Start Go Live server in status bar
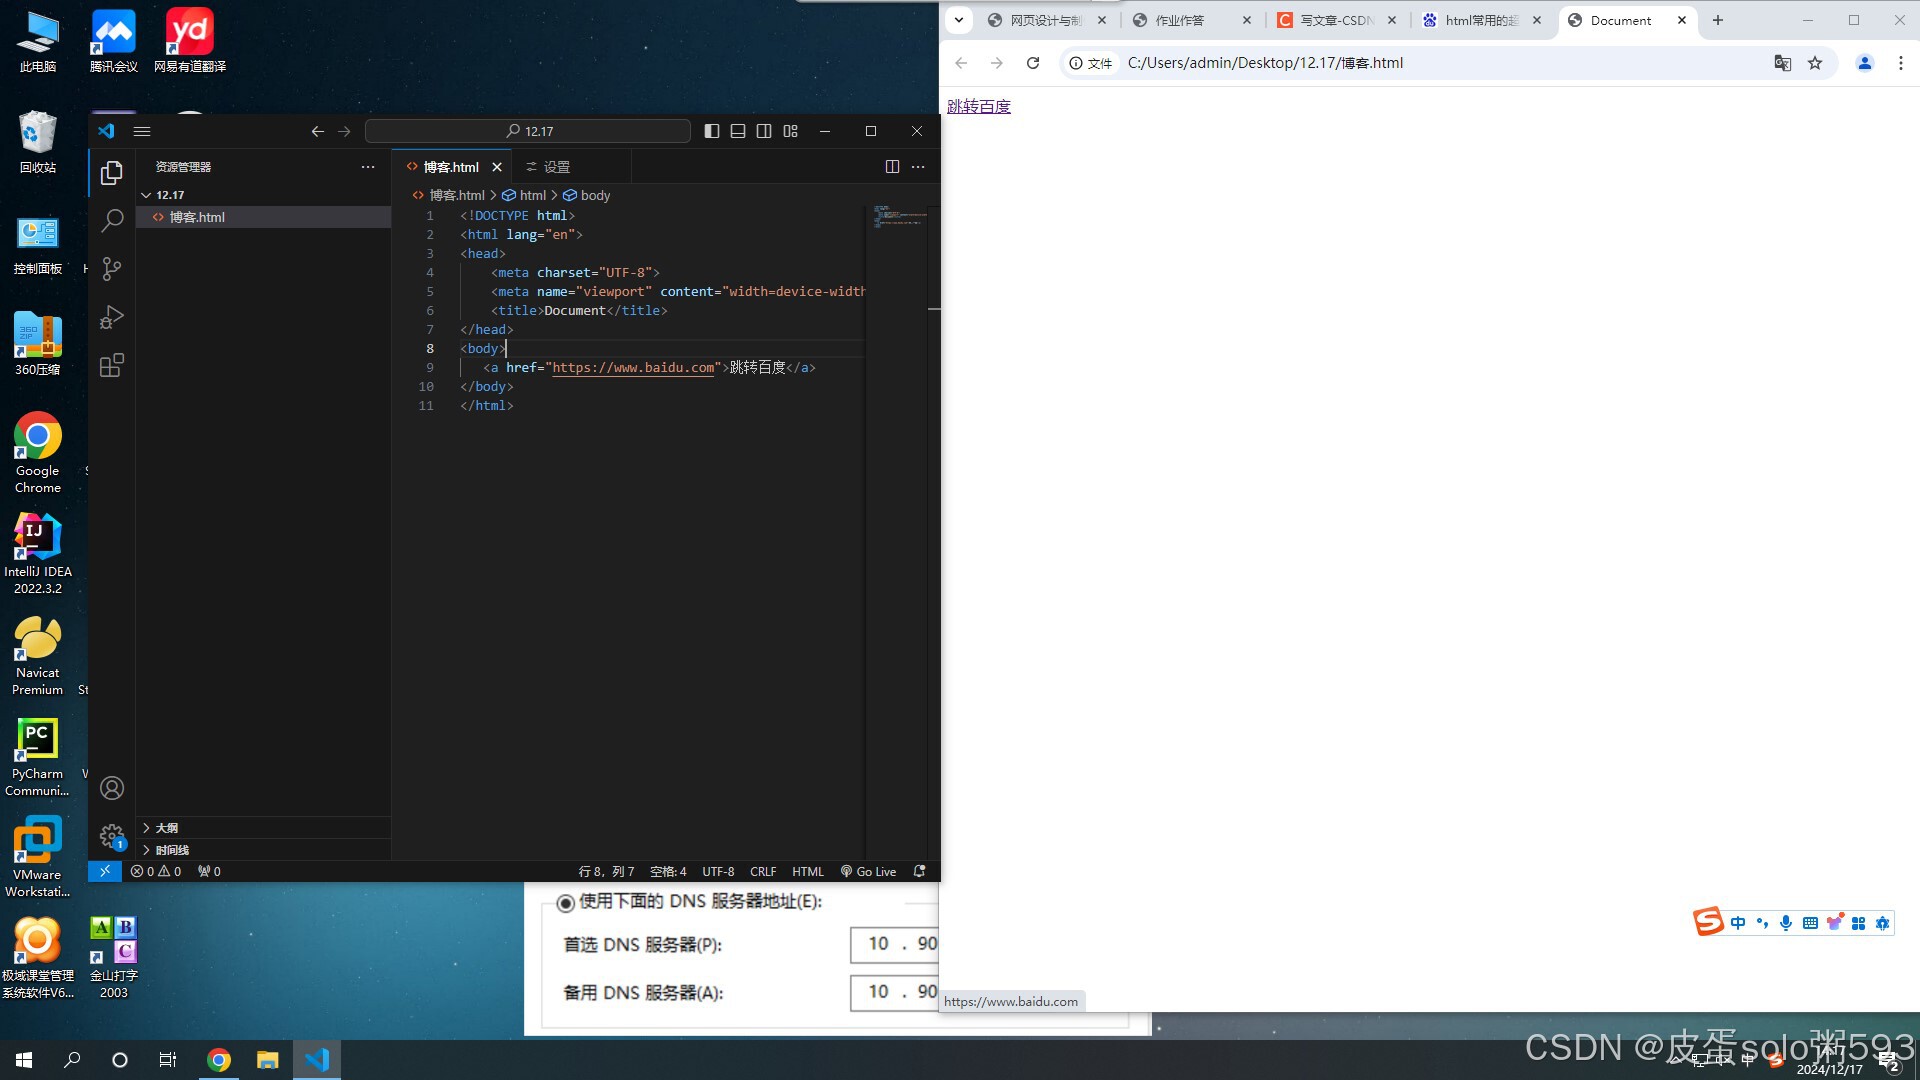Viewport: 1920px width, 1080px height. (868, 871)
